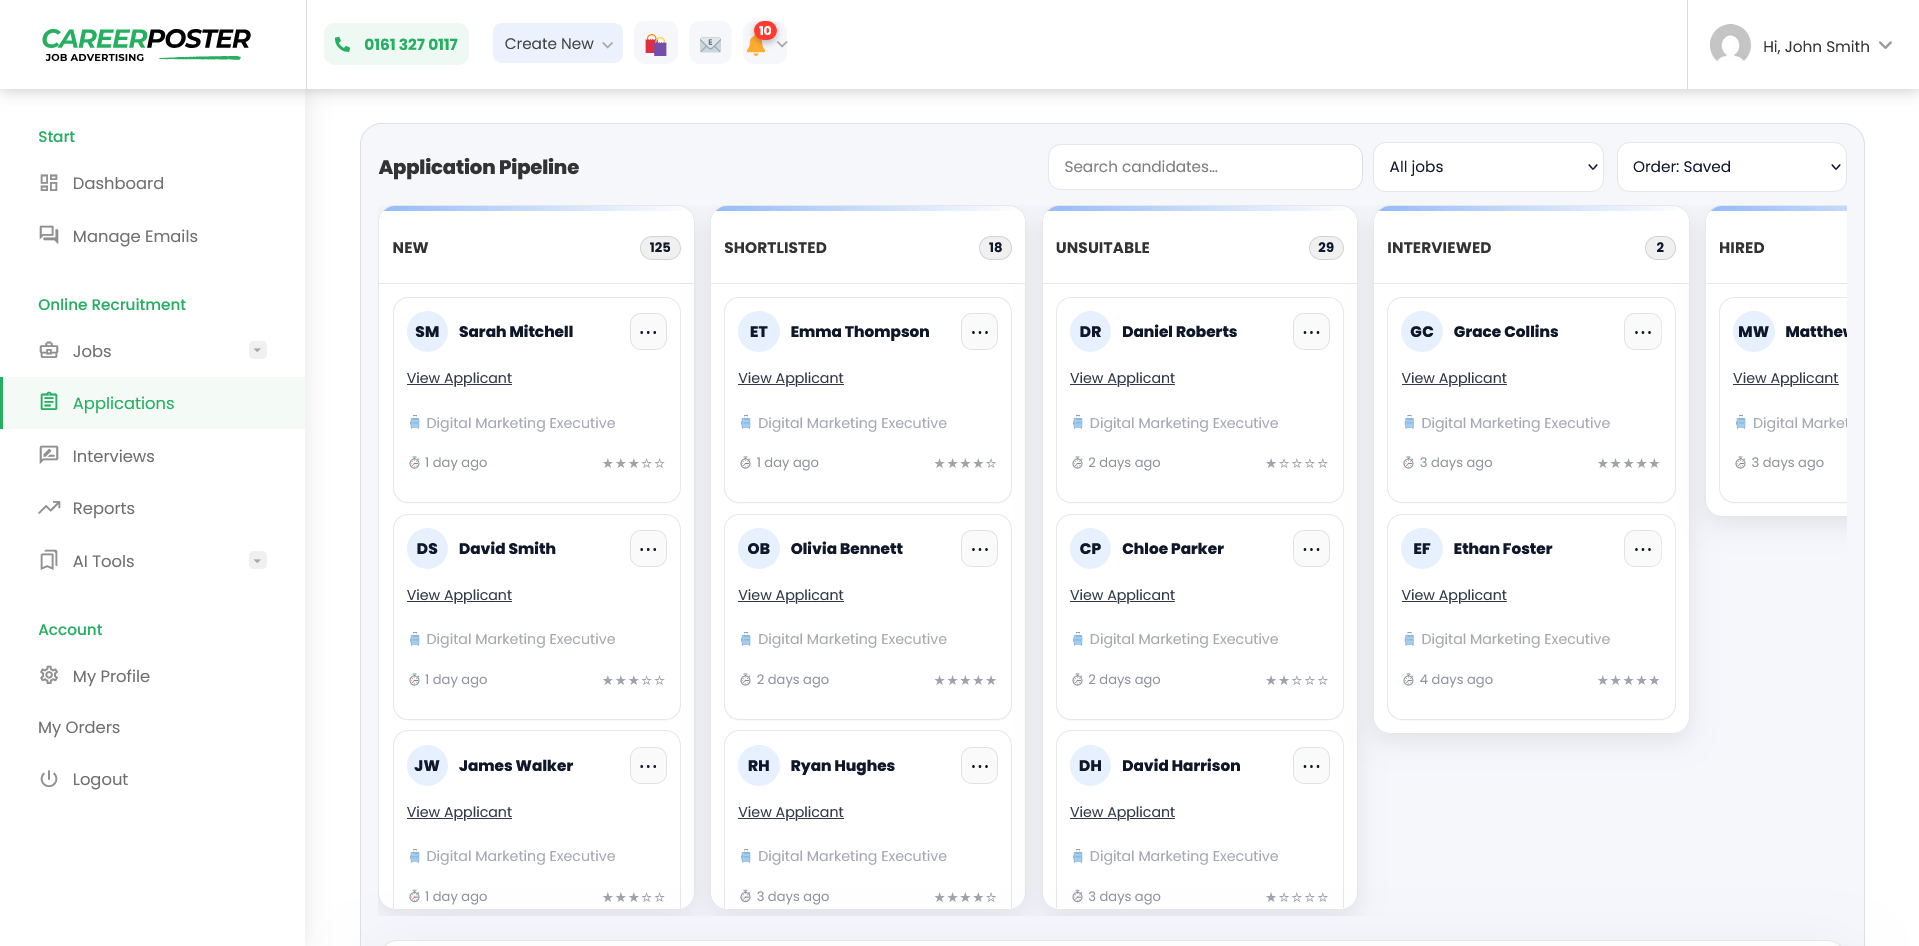Click SM avatar on Sarah Mitchell card

click(x=427, y=332)
